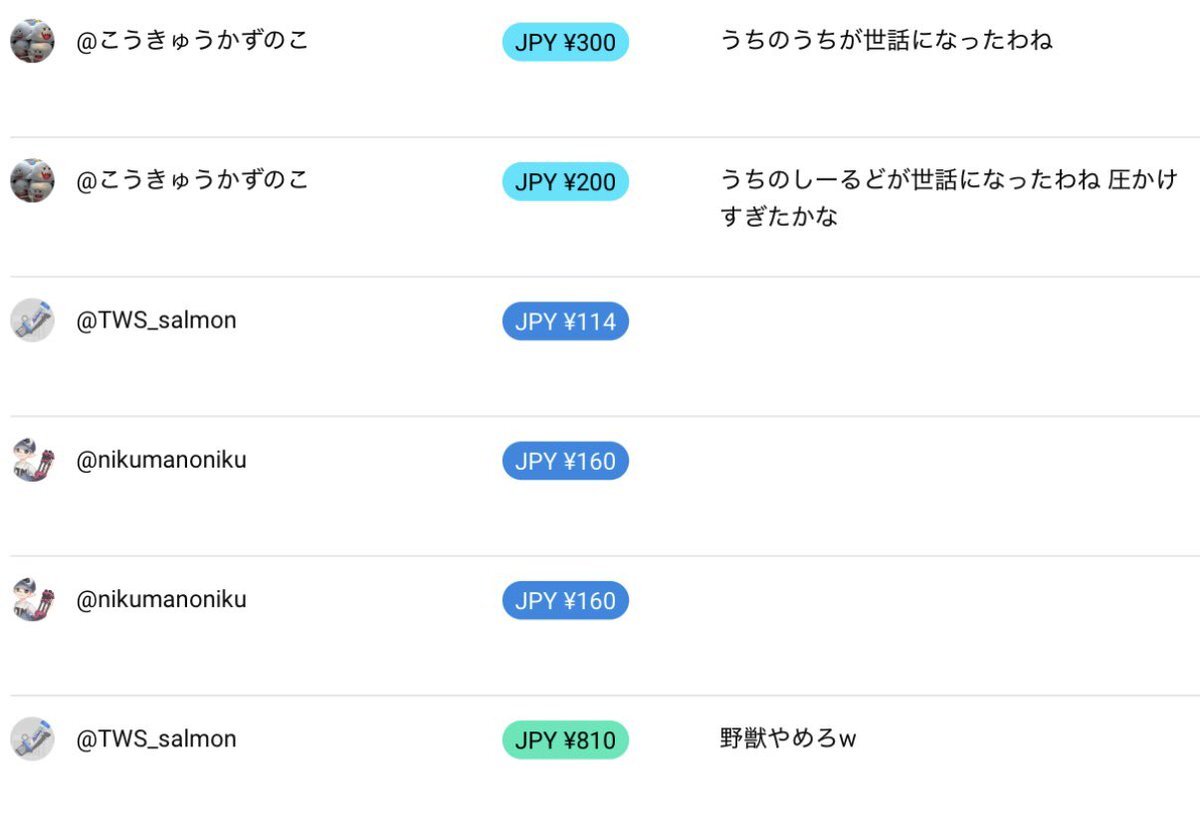Image resolution: width=1200 pixels, height=816 pixels.
Task: Click the first @nikumanoniku username
Action: coord(161,460)
